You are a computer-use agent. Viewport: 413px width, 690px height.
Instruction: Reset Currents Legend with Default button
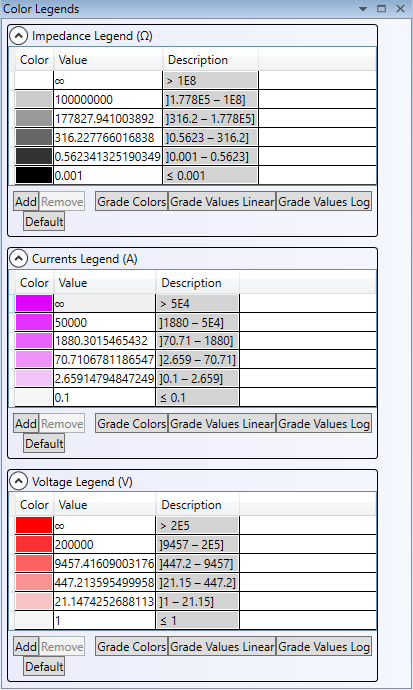tap(44, 444)
